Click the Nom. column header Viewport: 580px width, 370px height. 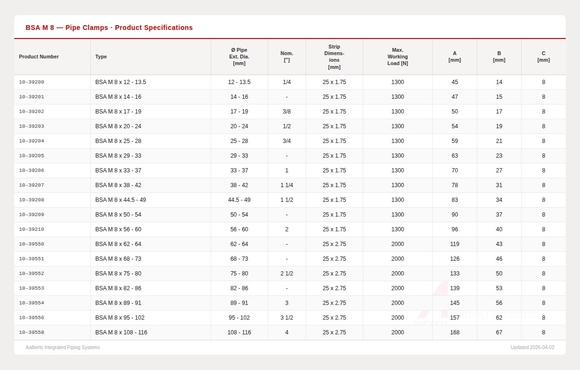point(287,57)
